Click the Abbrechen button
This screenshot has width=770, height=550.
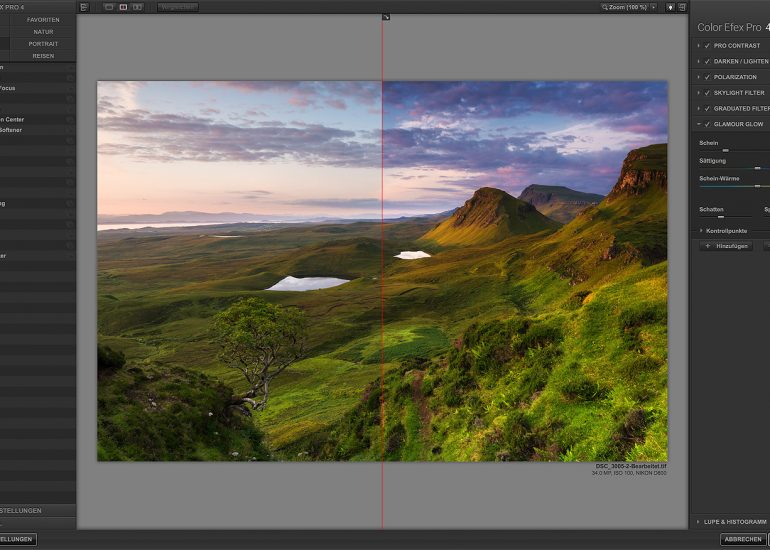click(742, 539)
